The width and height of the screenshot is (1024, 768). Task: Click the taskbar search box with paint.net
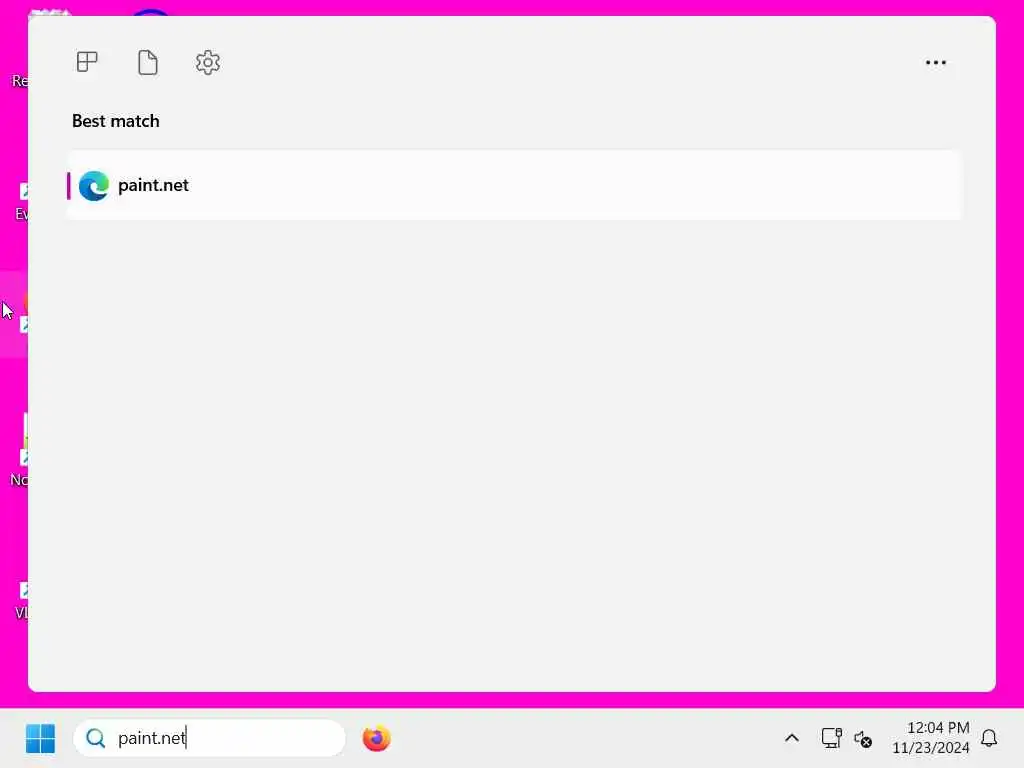pos(209,738)
